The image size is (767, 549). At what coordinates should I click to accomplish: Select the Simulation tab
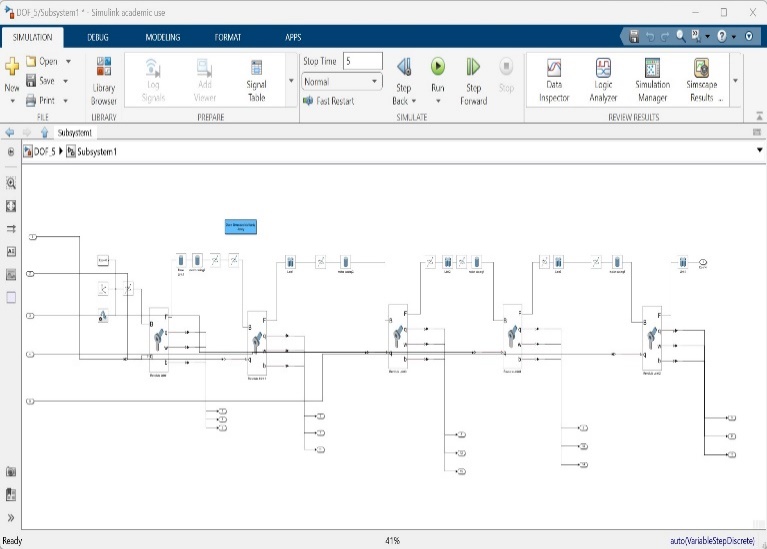[x=32, y=37]
